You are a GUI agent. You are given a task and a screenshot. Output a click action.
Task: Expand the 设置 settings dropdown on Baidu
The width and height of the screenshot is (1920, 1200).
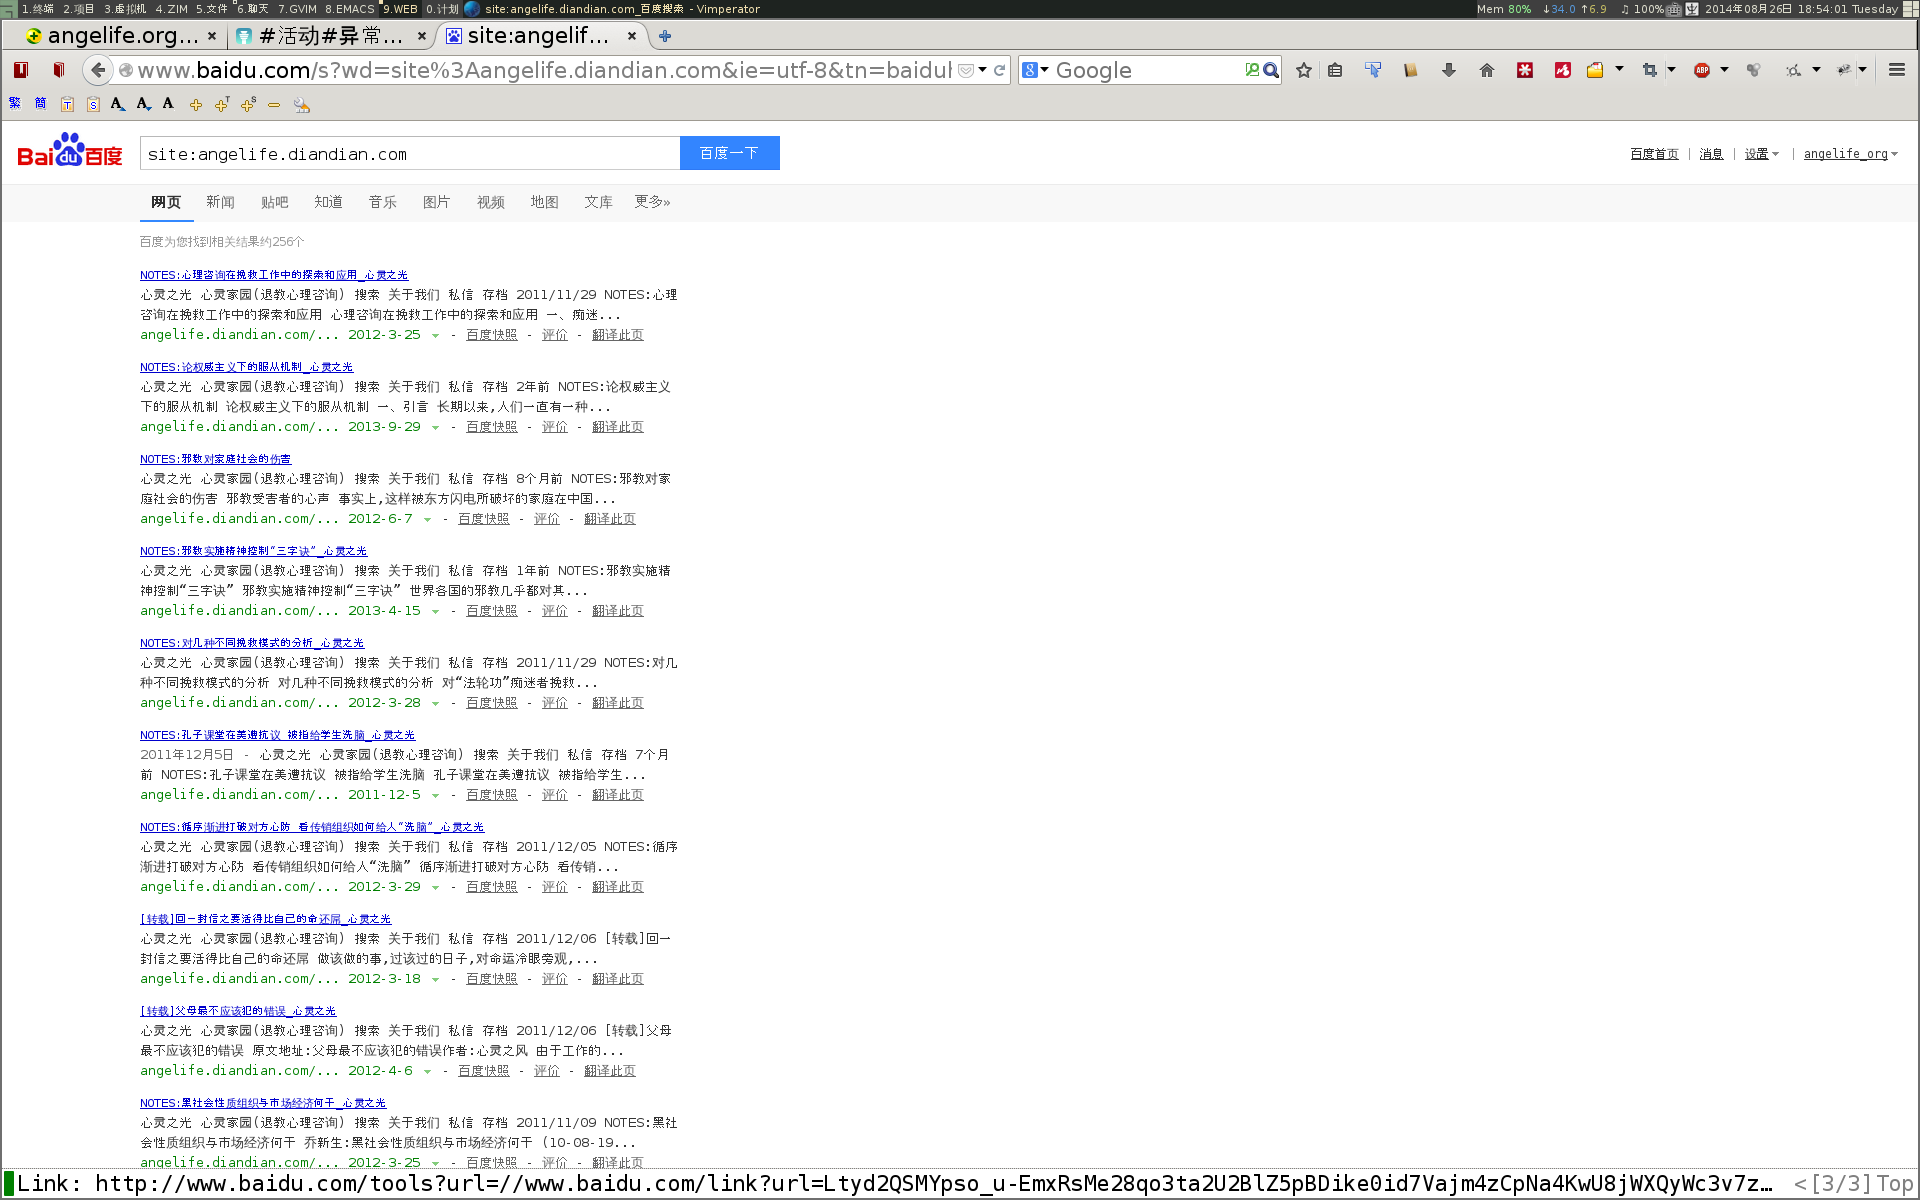[1761, 154]
